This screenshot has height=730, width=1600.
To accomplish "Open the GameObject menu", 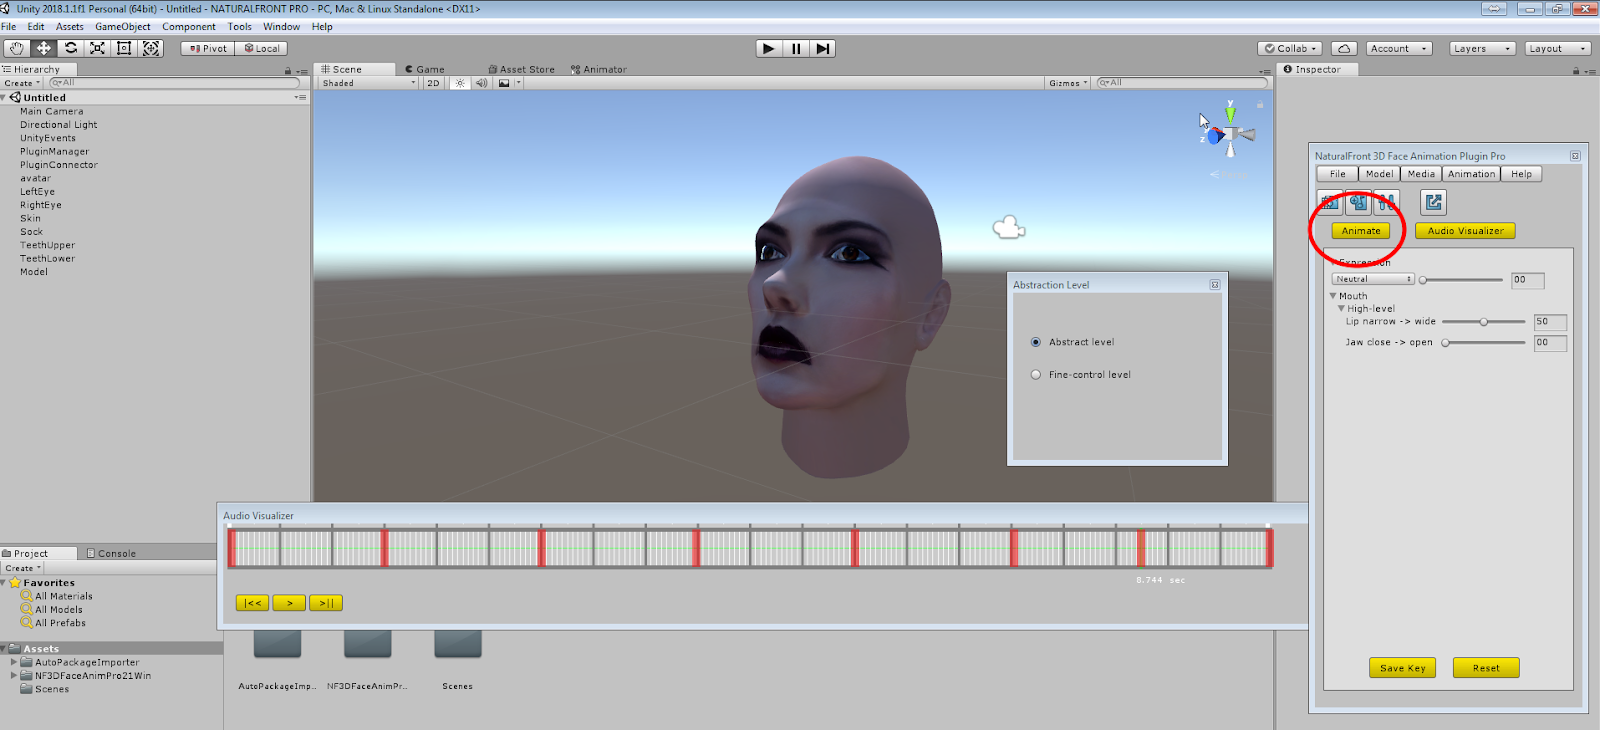I will 123,27.
